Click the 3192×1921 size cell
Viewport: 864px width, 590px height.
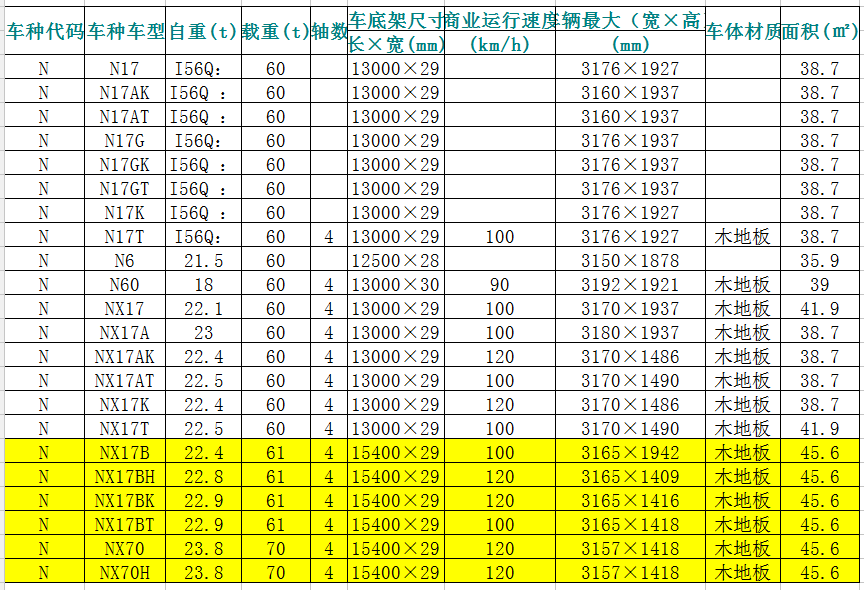(x=629, y=285)
